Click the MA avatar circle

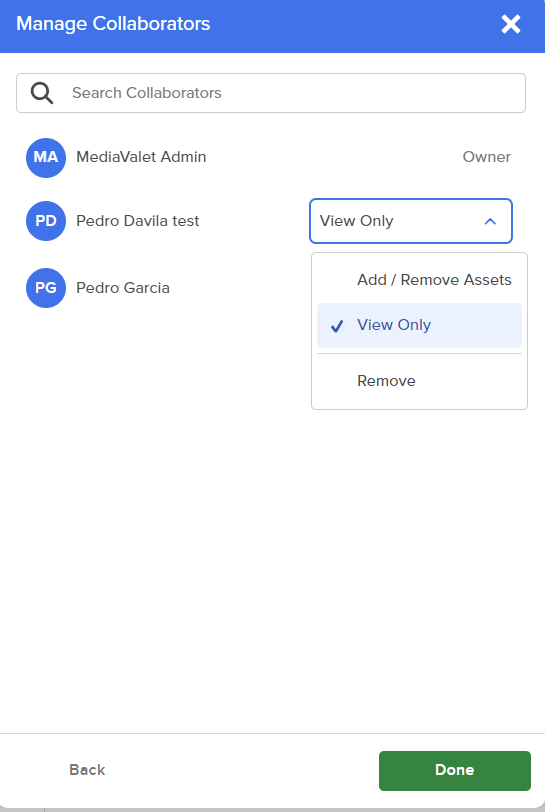pyautogui.click(x=46, y=157)
